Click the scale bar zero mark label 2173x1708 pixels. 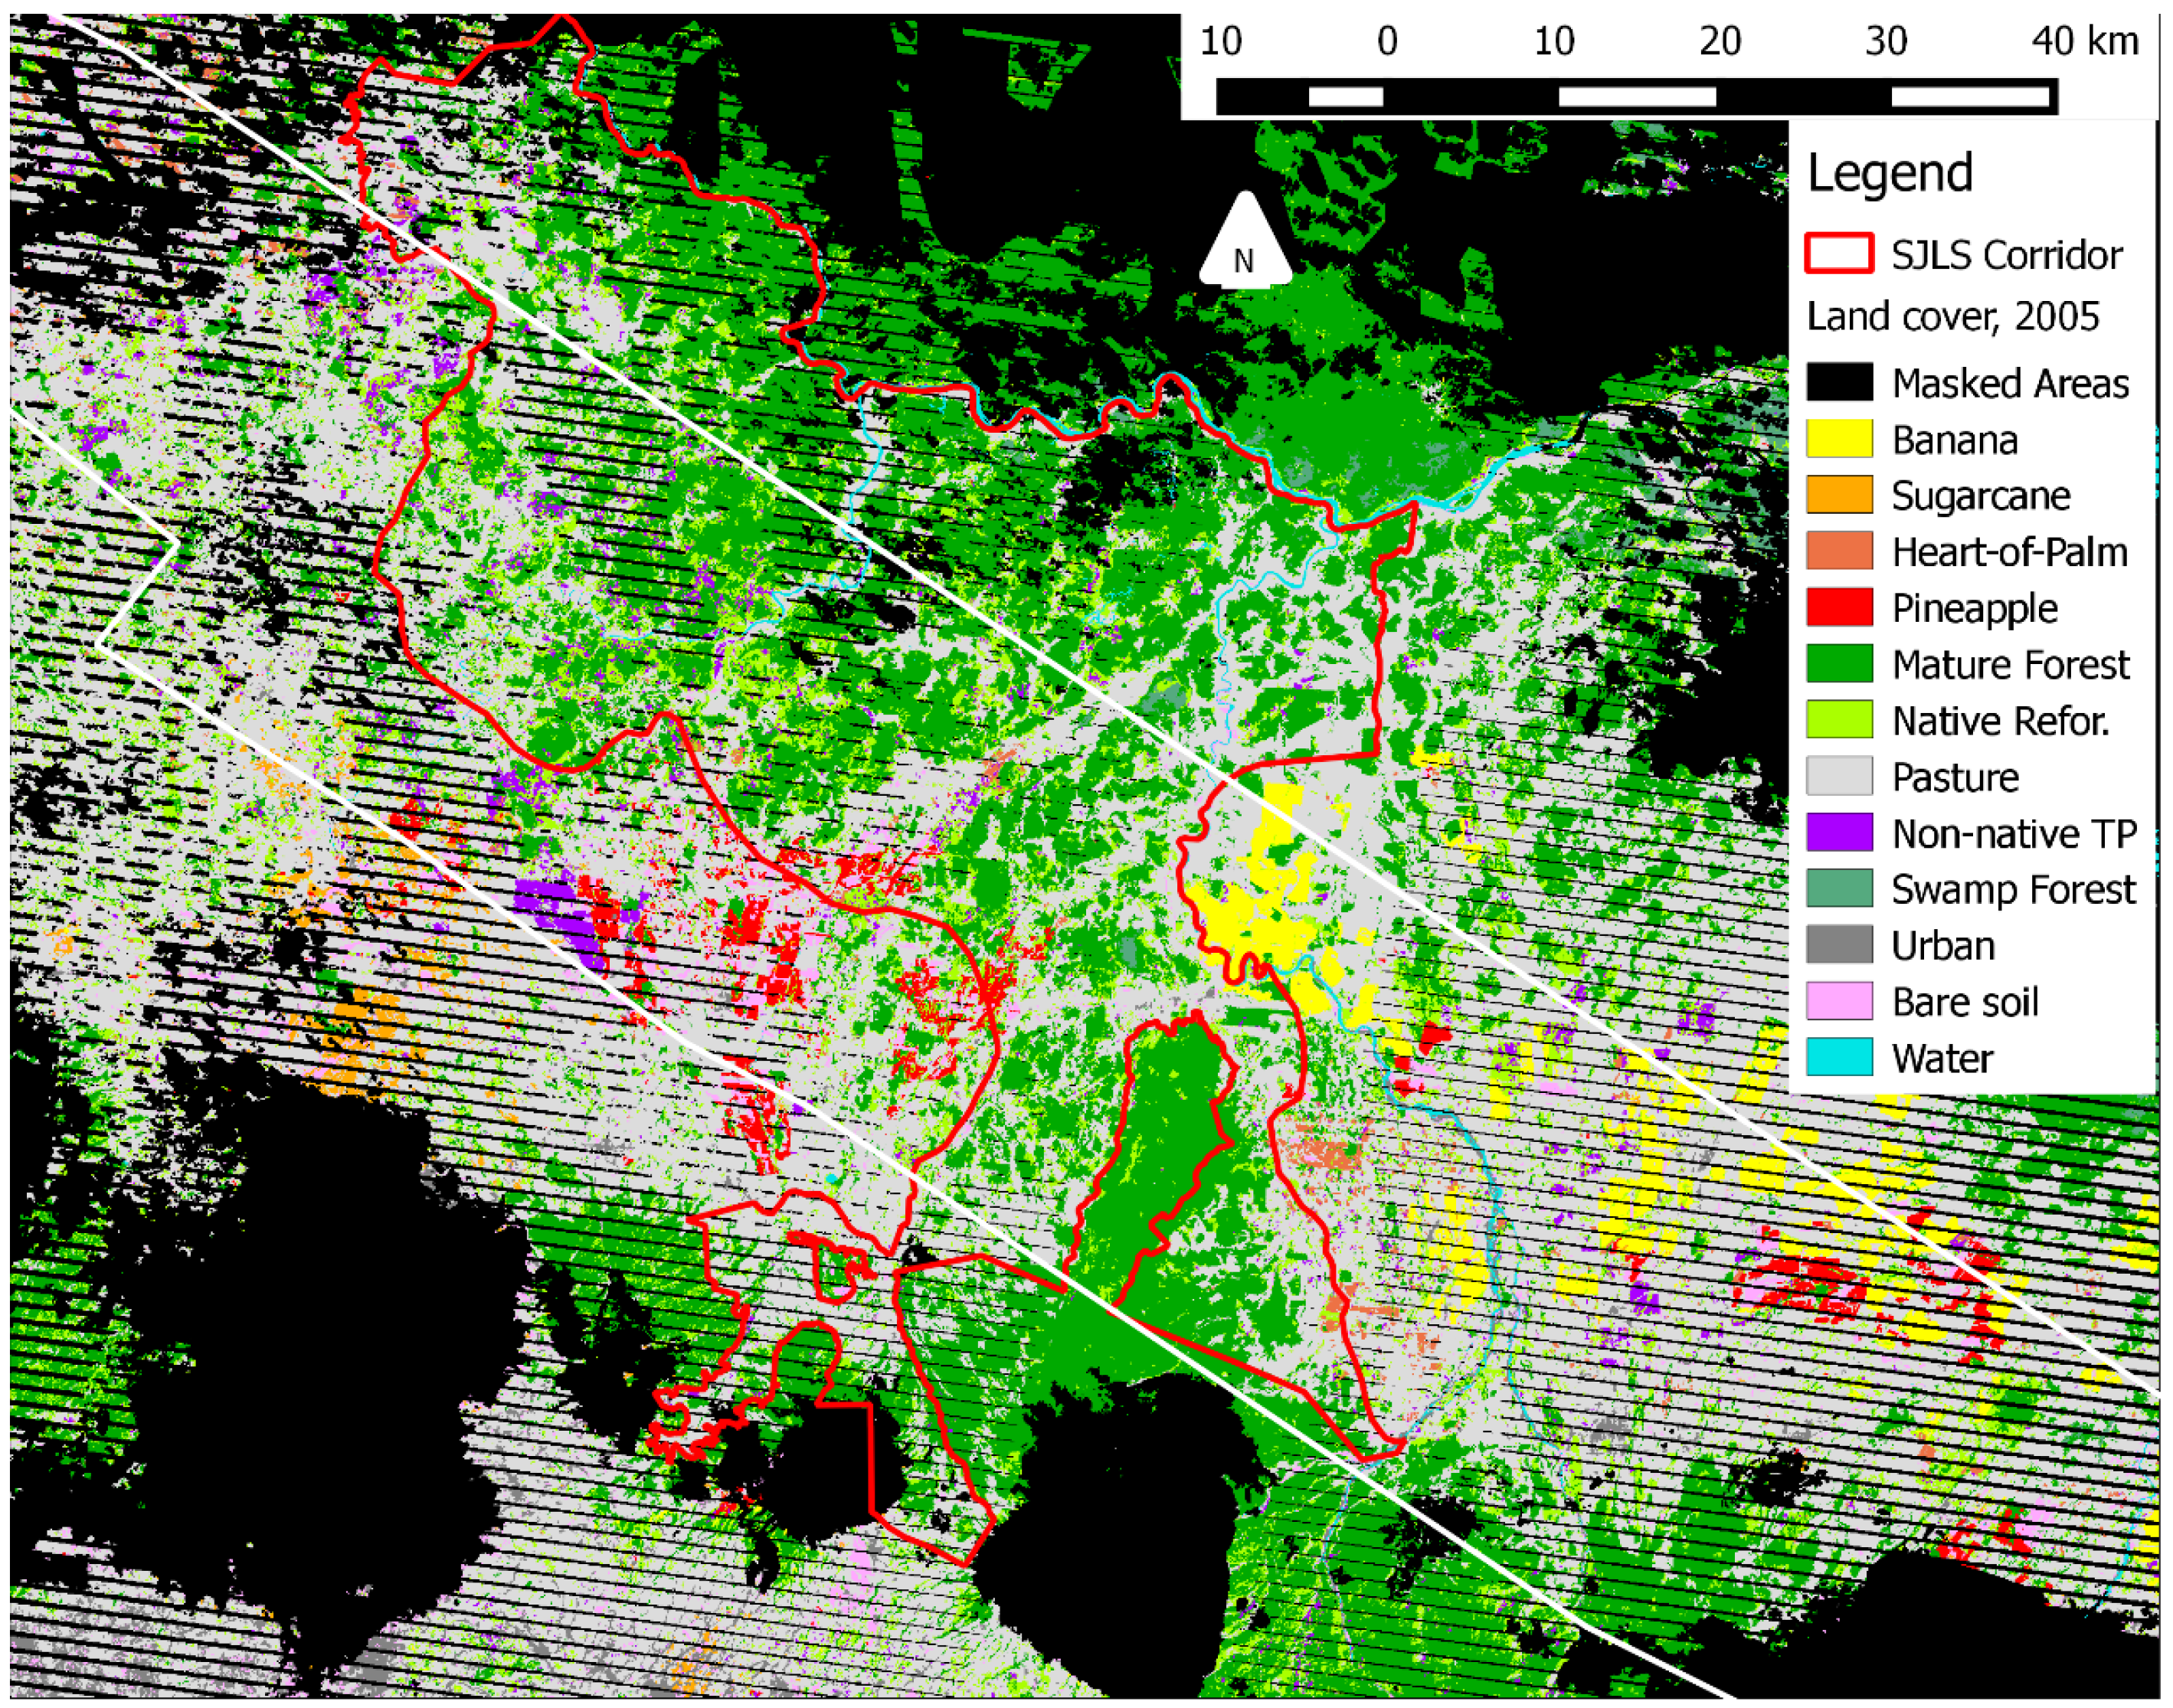pyautogui.click(x=1386, y=42)
